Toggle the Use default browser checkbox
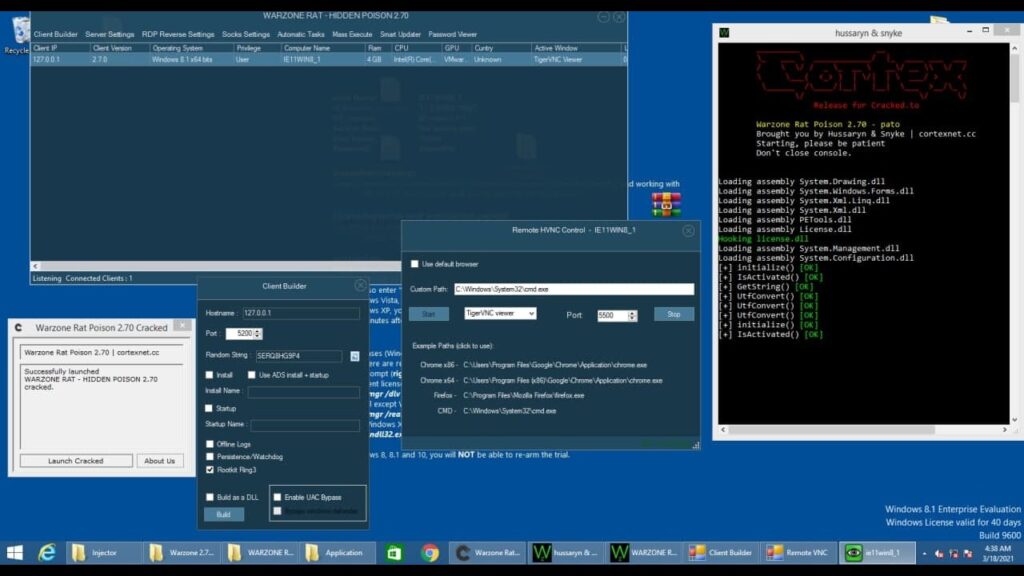This screenshot has width=1024, height=576. (x=415, y=264)
